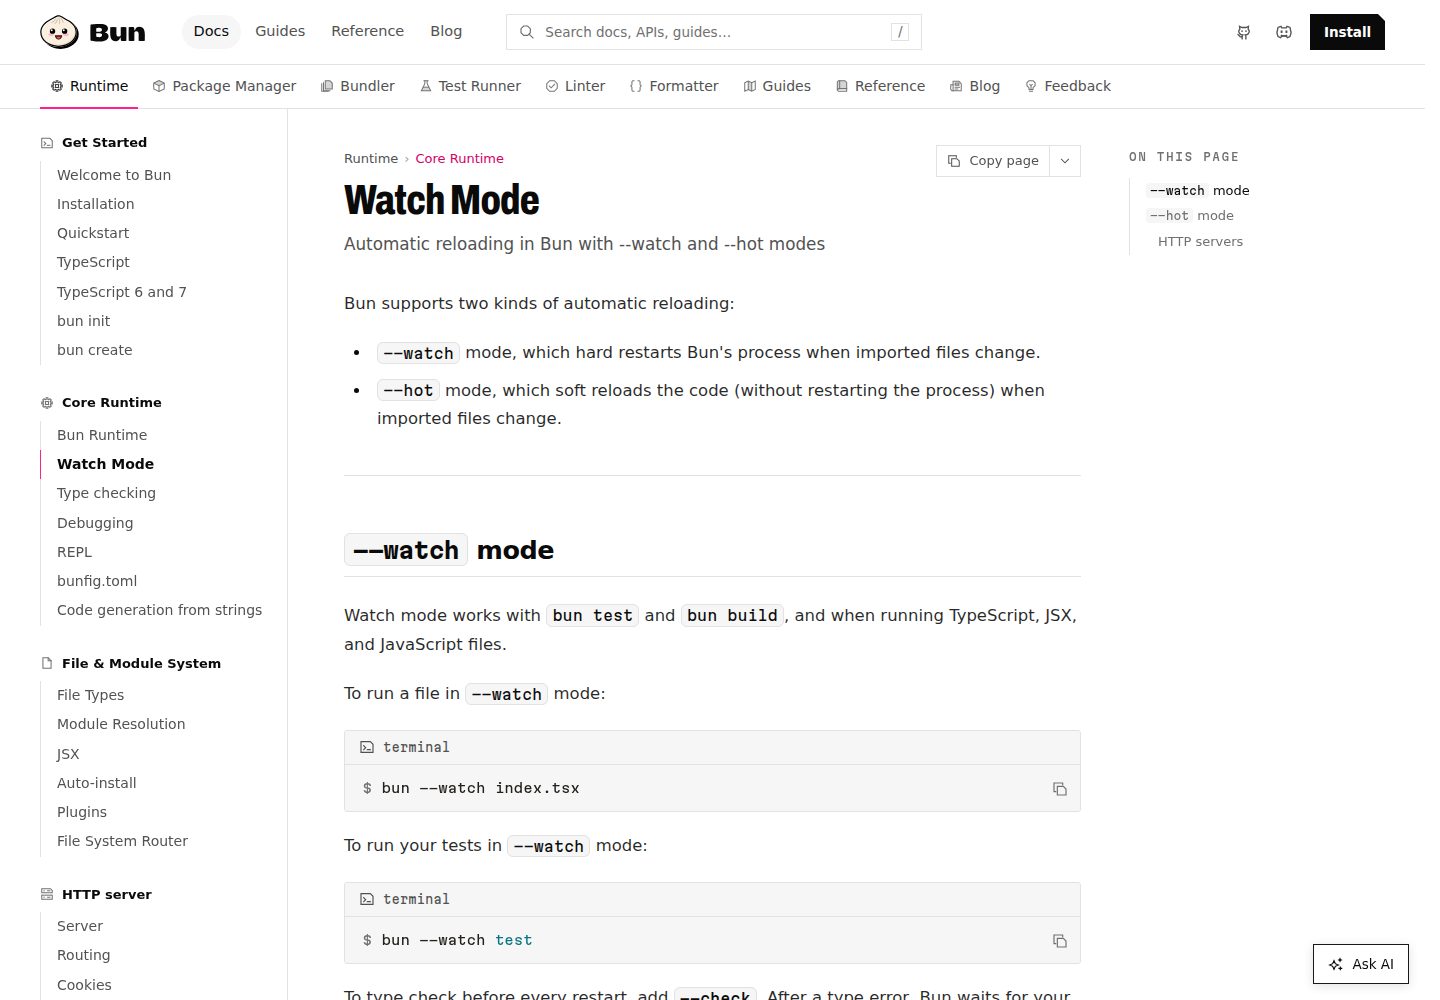Viewport: 1440px width, 1000px height.
Task: Open Server sidebar page
Action: [80, 926]
